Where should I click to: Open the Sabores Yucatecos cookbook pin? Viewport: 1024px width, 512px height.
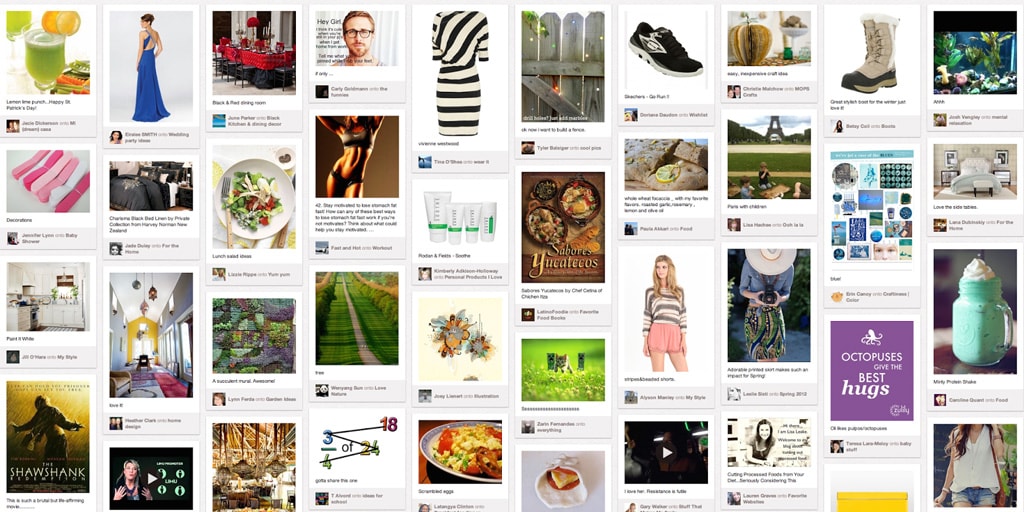click(x=563, y=227)
